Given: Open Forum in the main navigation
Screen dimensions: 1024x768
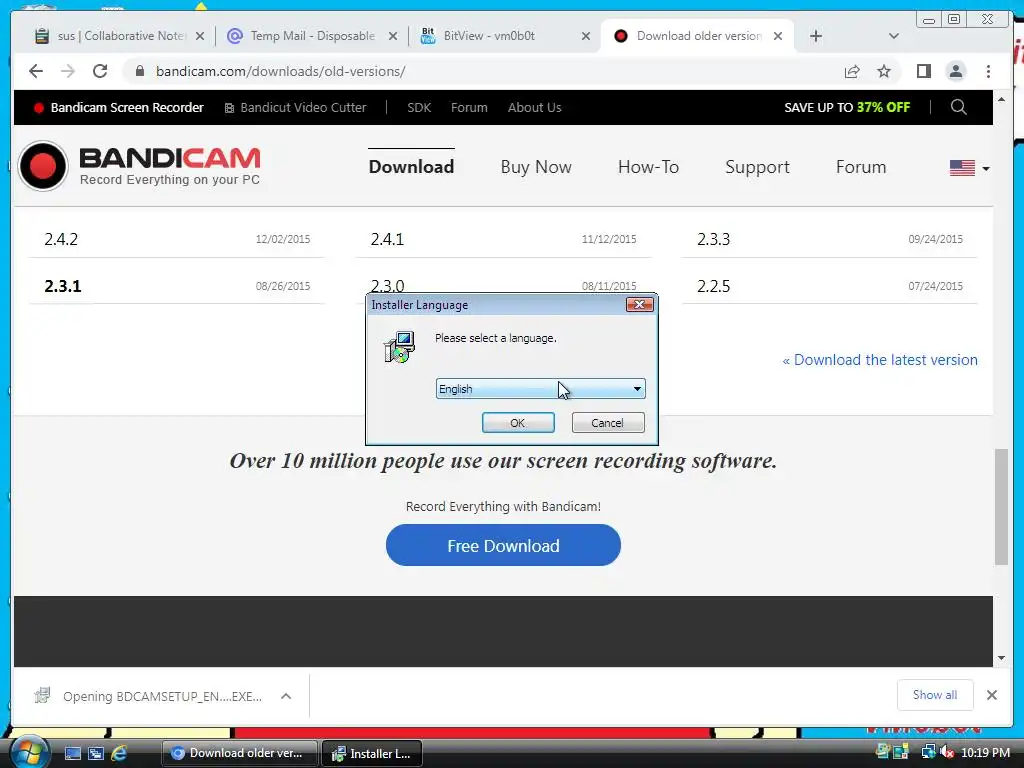Looking at the screenshot, I should (x=861, y=167).
